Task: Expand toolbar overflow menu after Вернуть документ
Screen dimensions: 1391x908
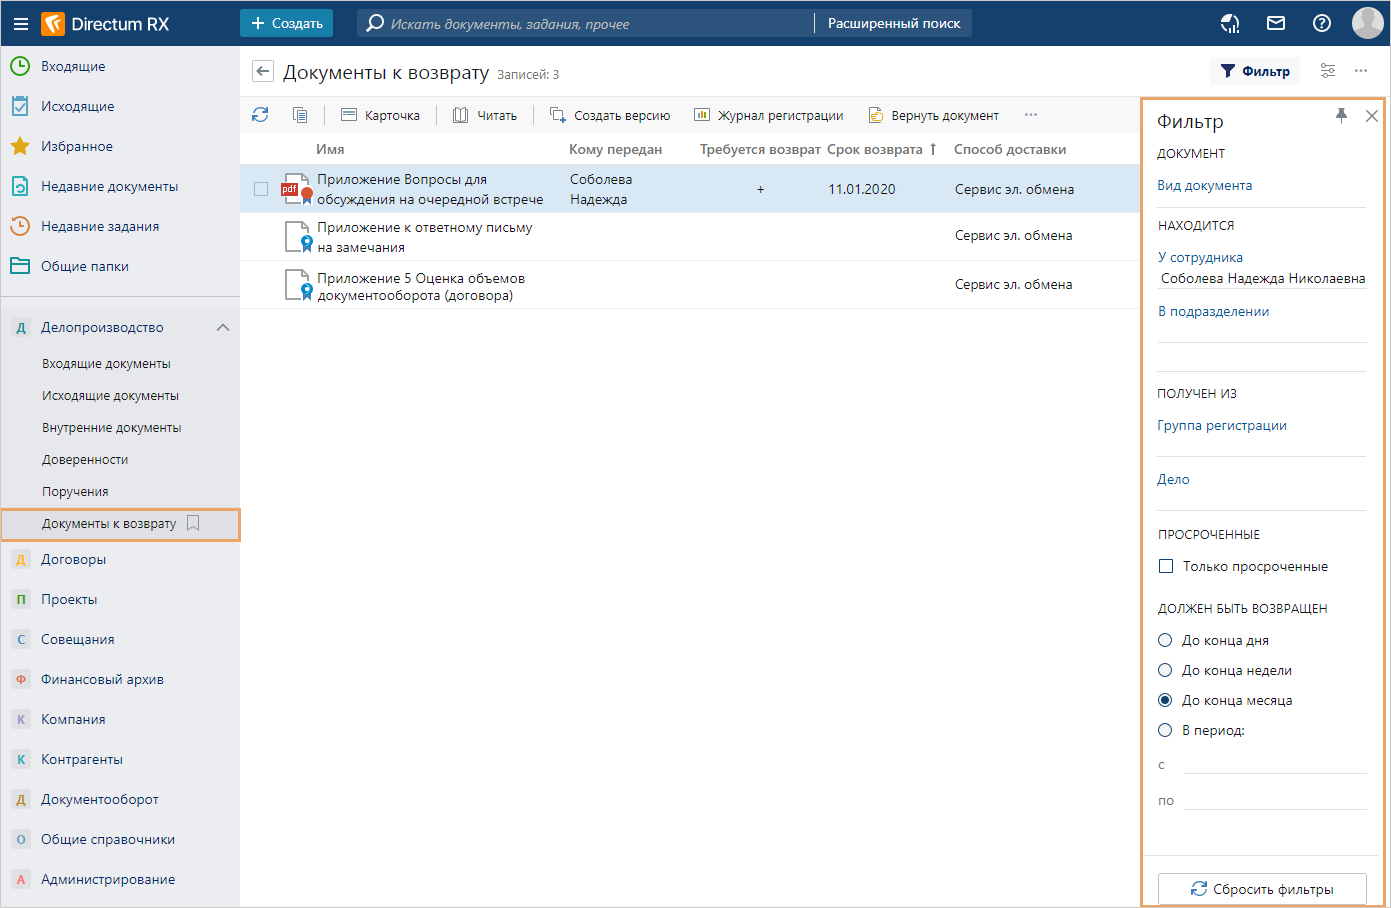Action: [1031, 115]
